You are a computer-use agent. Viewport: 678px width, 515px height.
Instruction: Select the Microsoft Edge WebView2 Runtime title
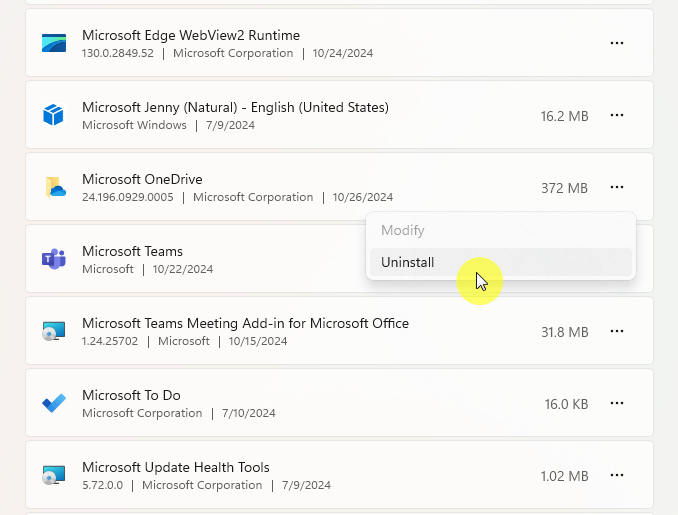point(191,35)
